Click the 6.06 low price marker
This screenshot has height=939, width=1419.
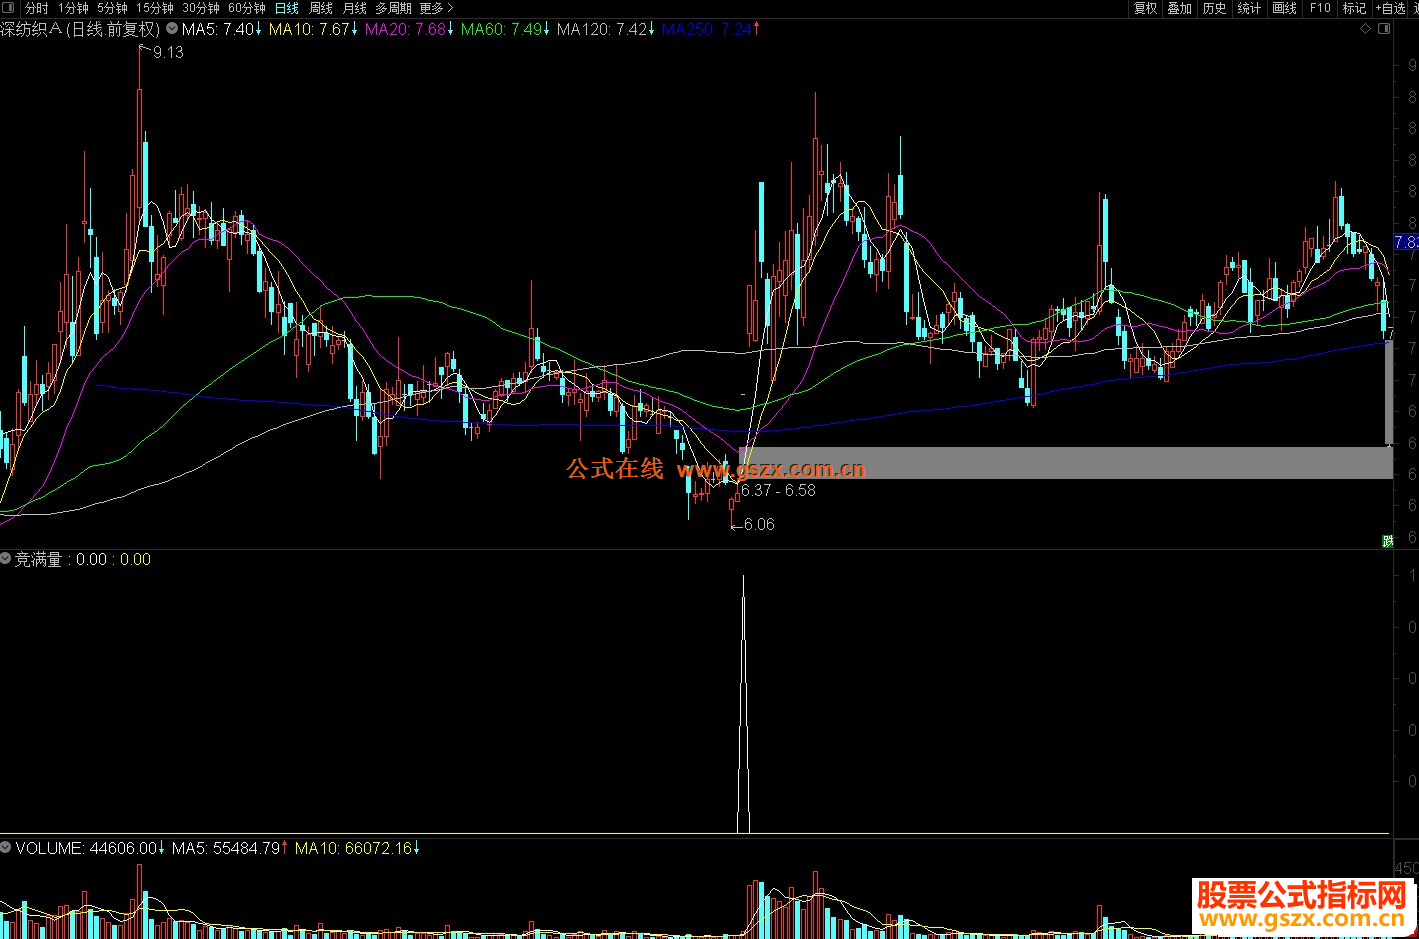click(759, 524)
